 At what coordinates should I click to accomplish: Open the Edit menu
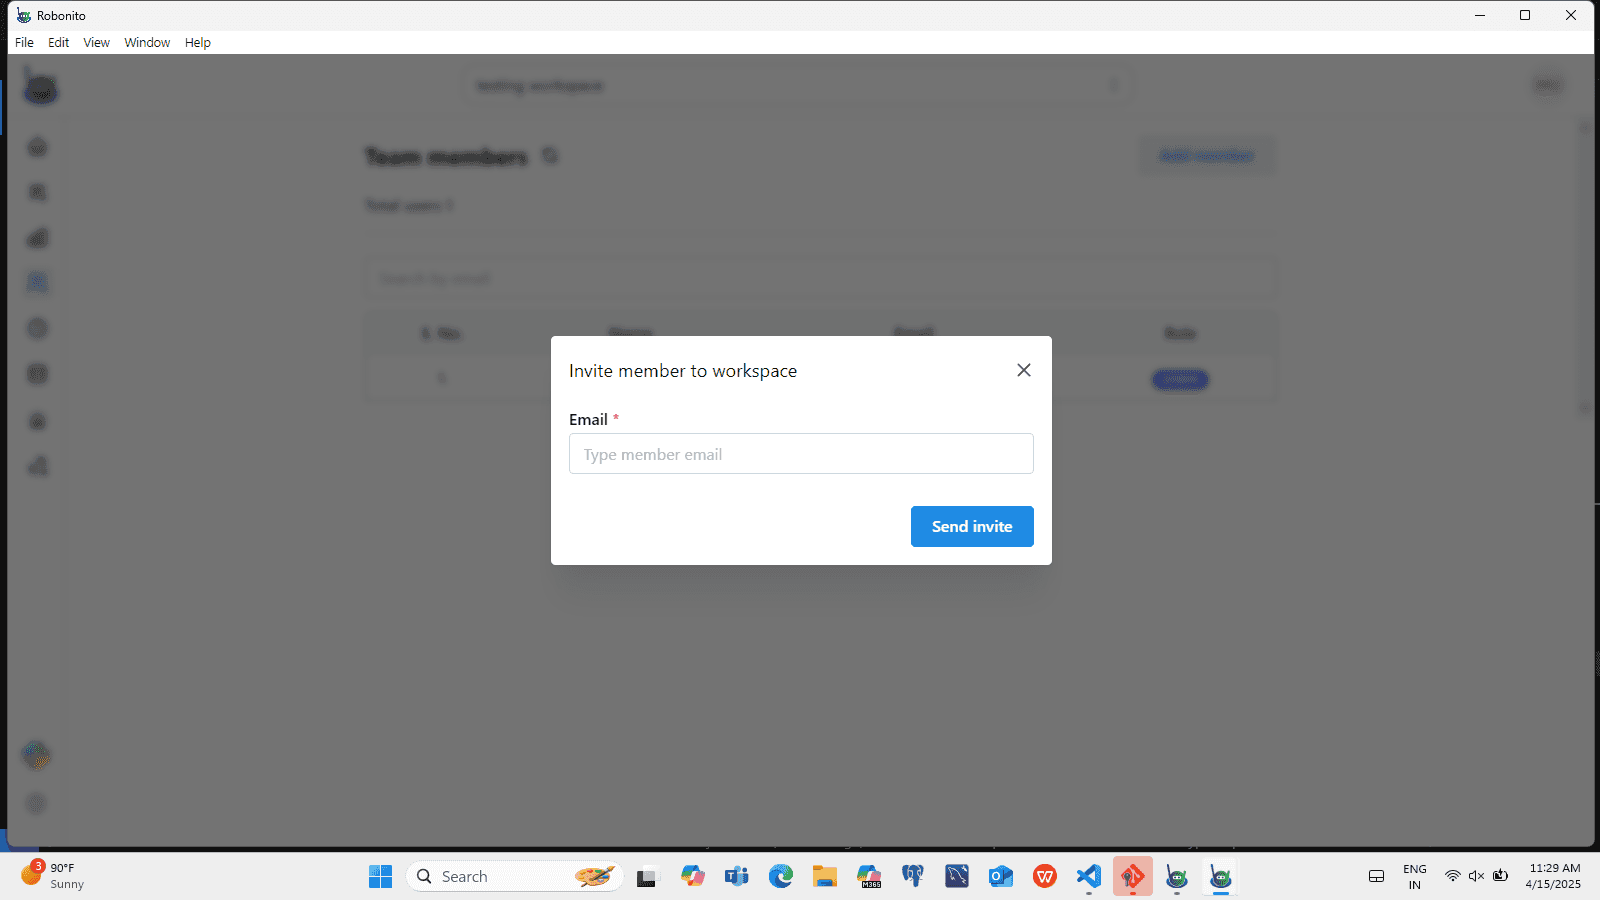[x=58, y=43]
